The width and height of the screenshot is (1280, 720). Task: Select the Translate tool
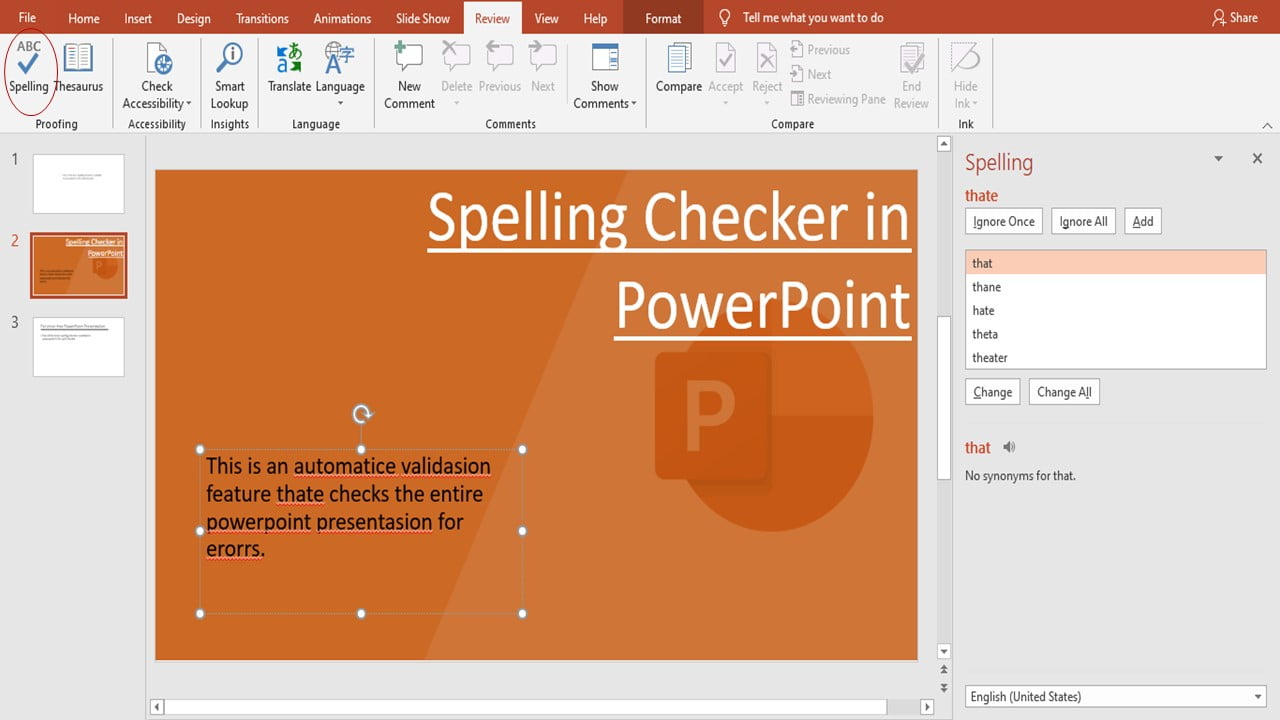coord(289,70)
